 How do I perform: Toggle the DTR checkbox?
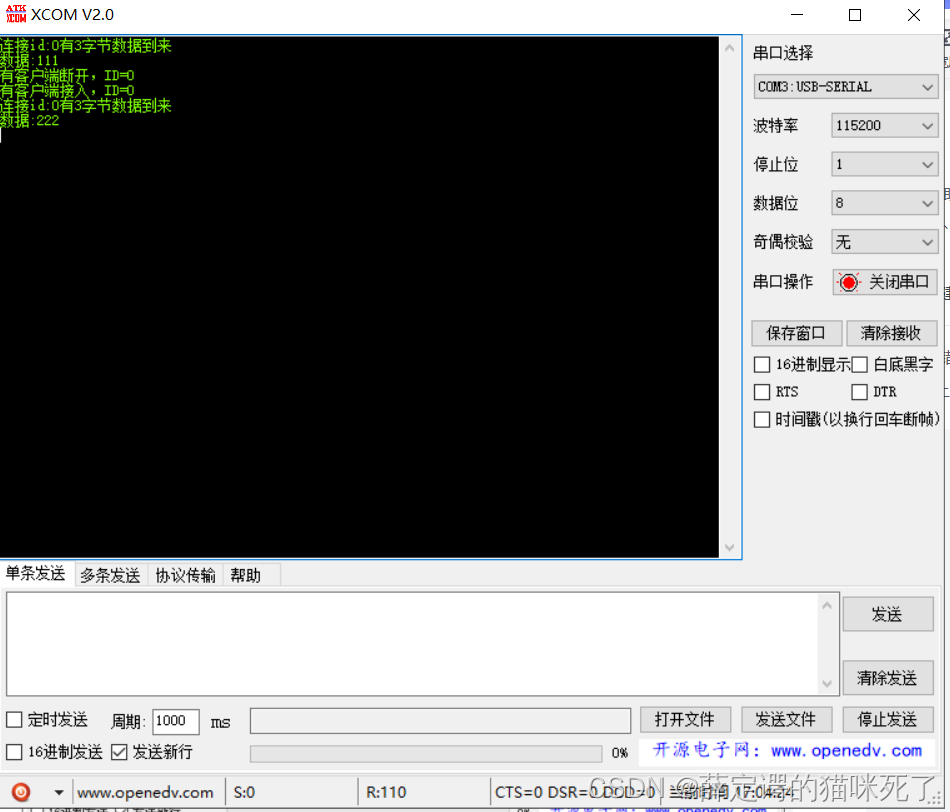[x=859, y=392]
